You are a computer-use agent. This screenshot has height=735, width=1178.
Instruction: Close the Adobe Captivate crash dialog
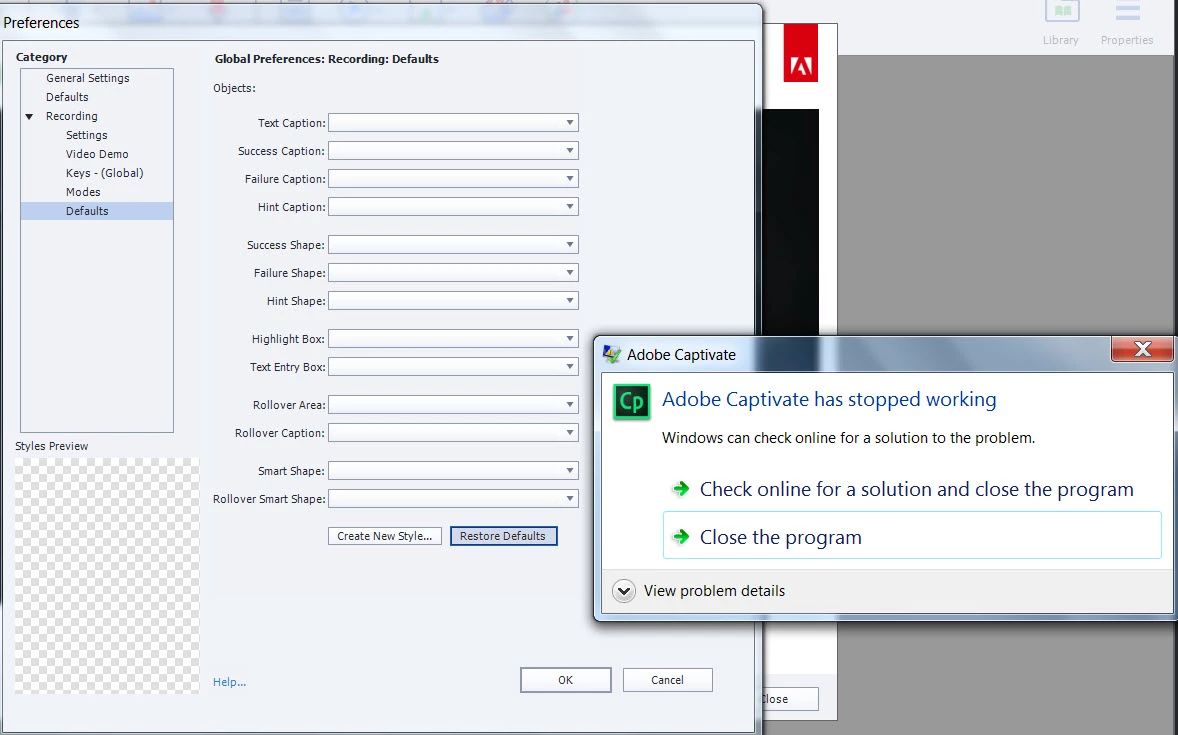pos(1142,349)
